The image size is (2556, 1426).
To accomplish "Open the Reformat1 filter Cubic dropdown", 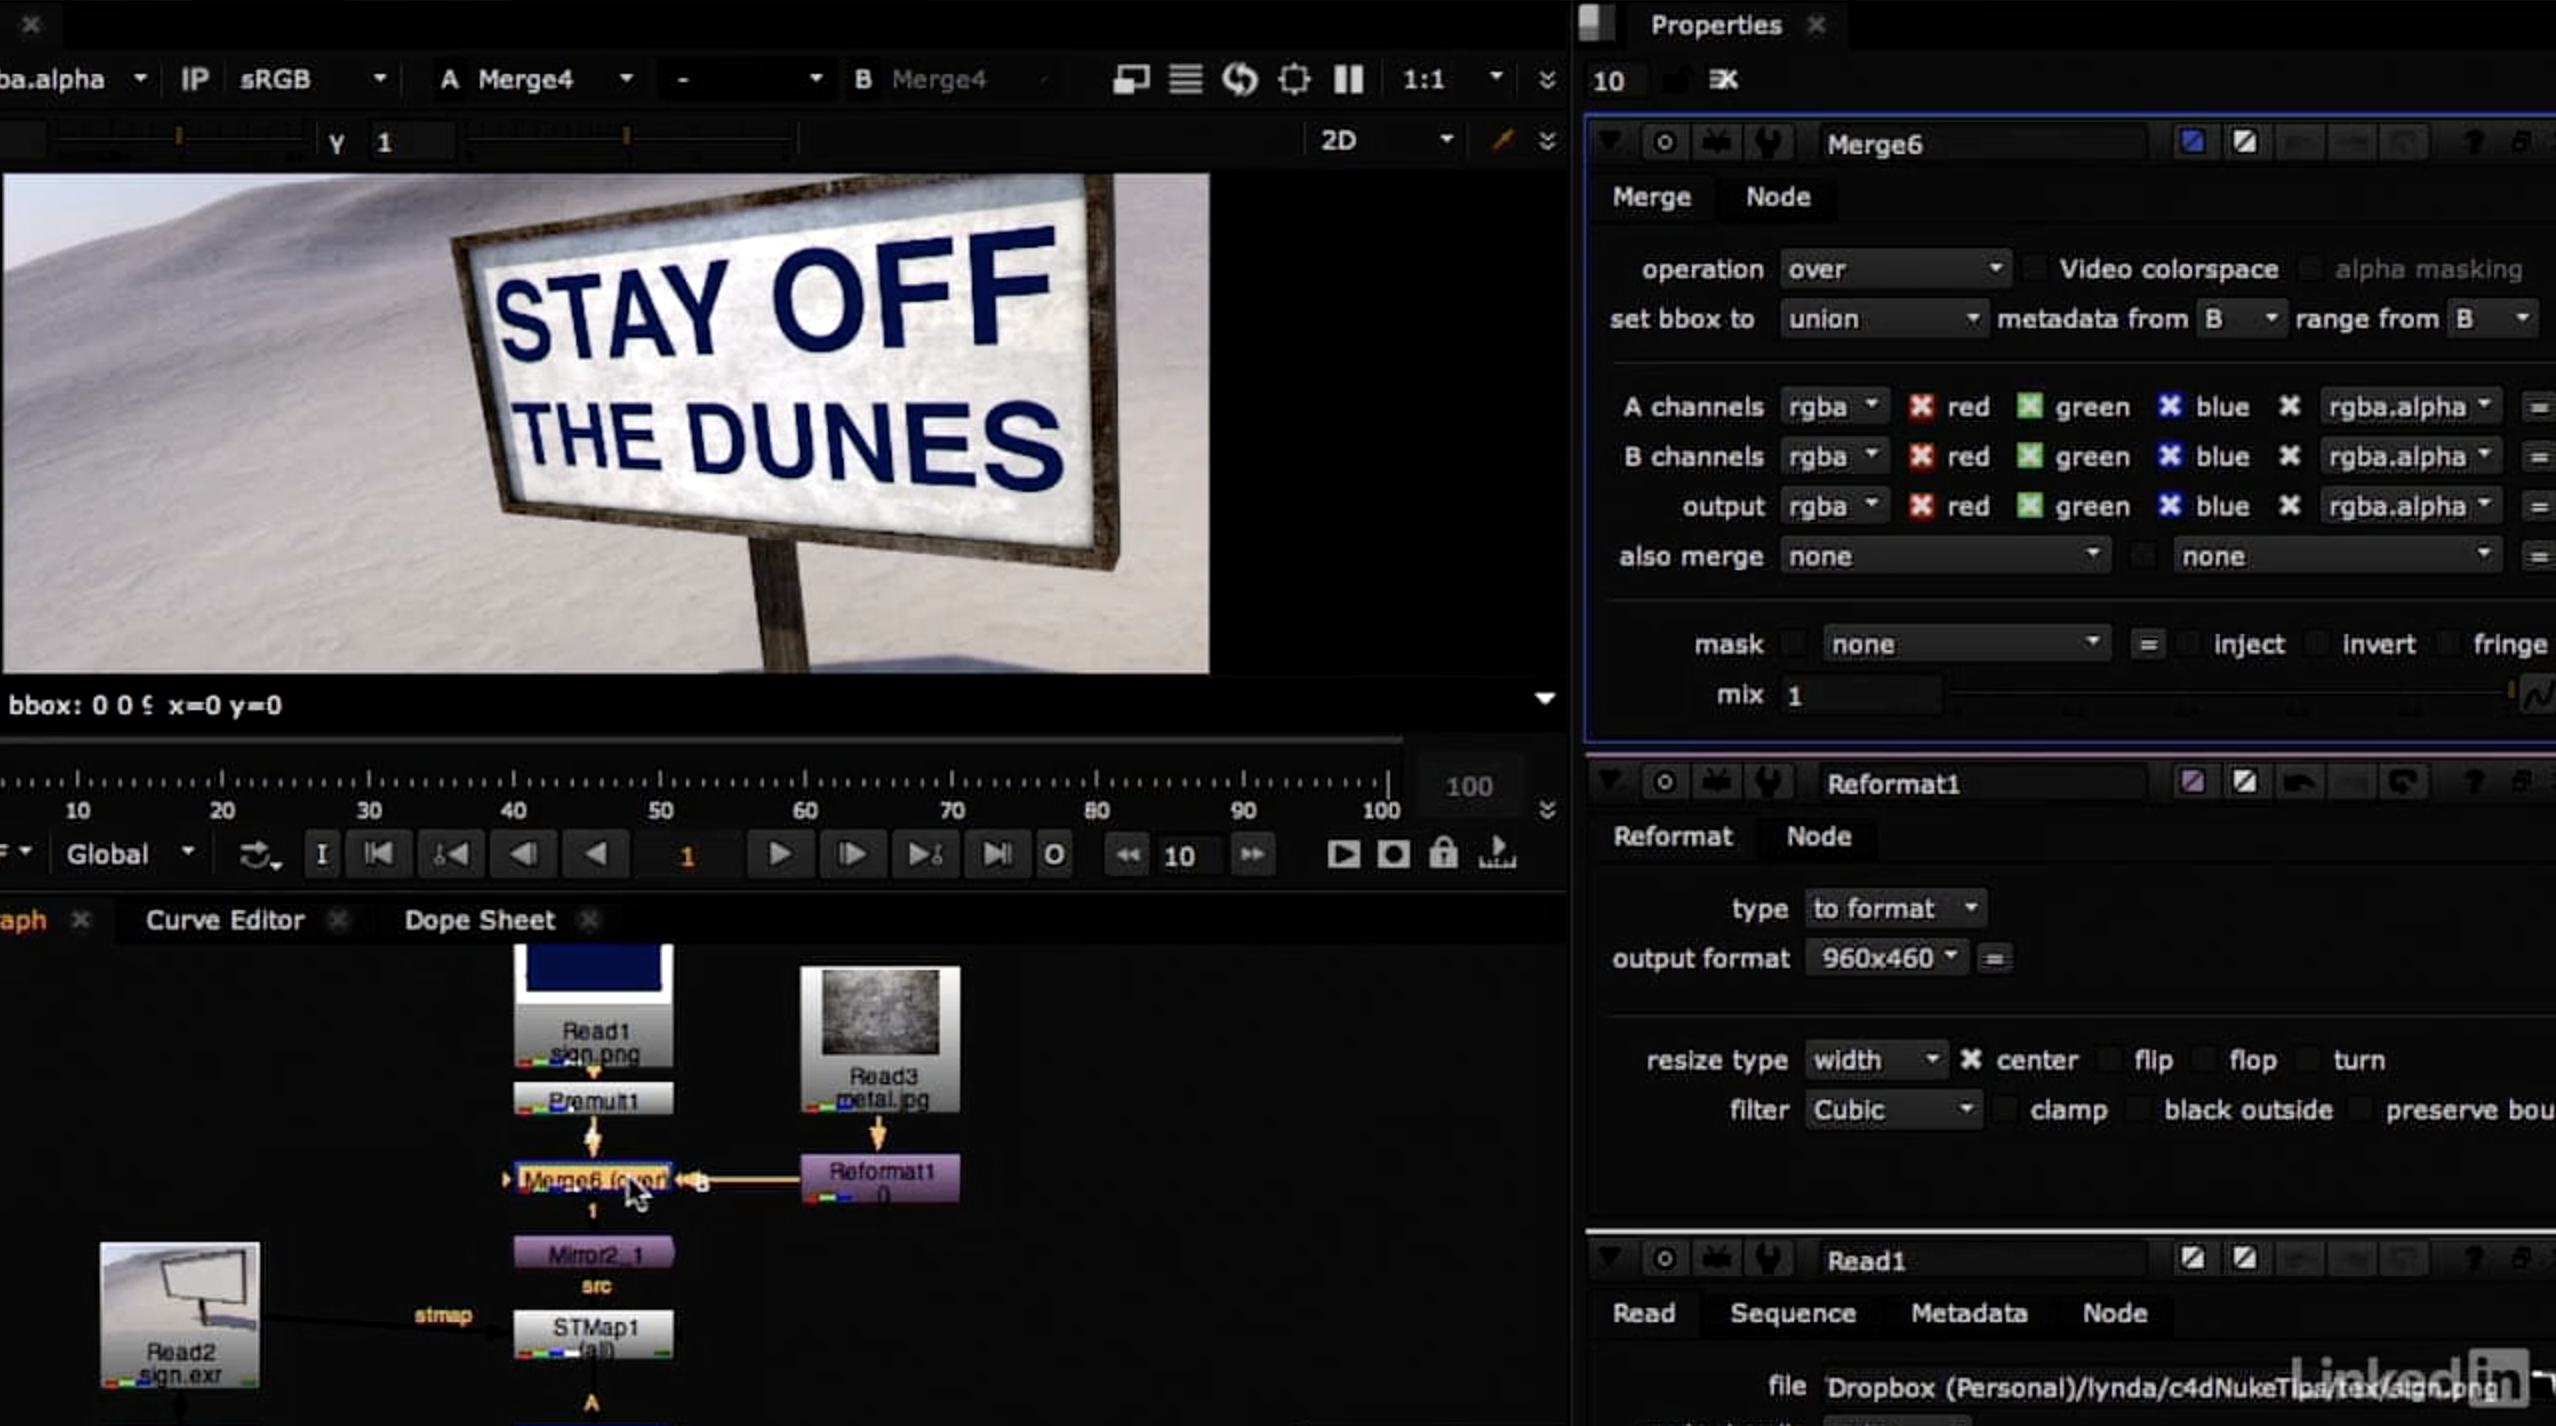I will pyautogui.click(x=1893, y=1110).
